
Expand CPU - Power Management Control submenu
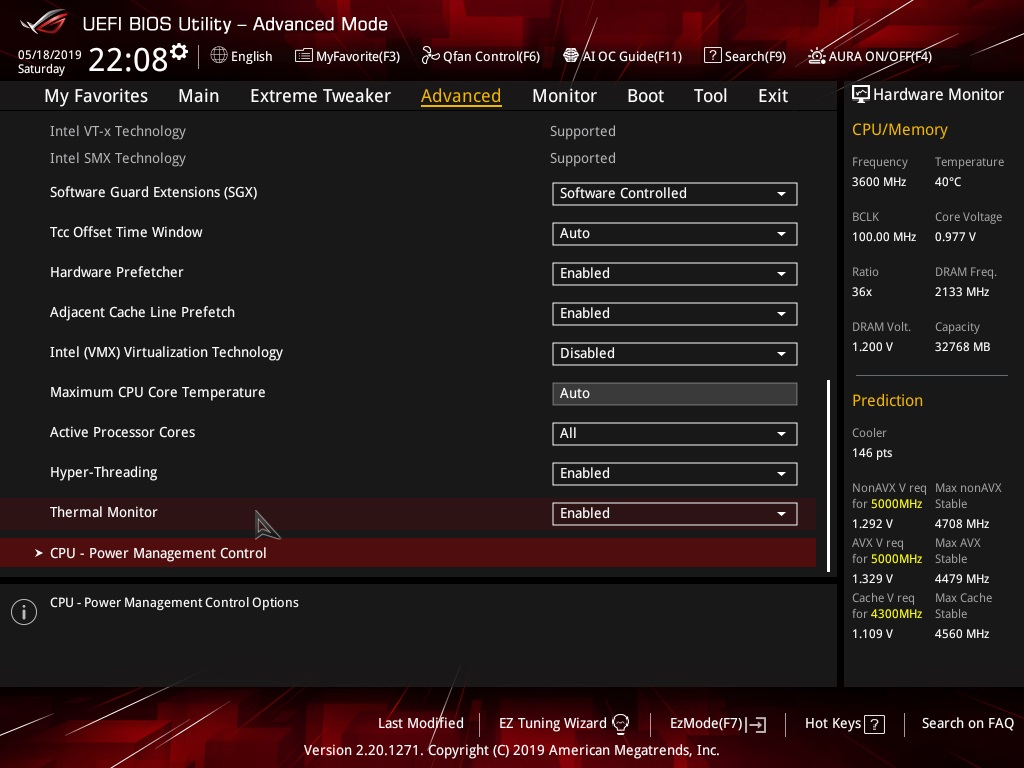point(408,553)
